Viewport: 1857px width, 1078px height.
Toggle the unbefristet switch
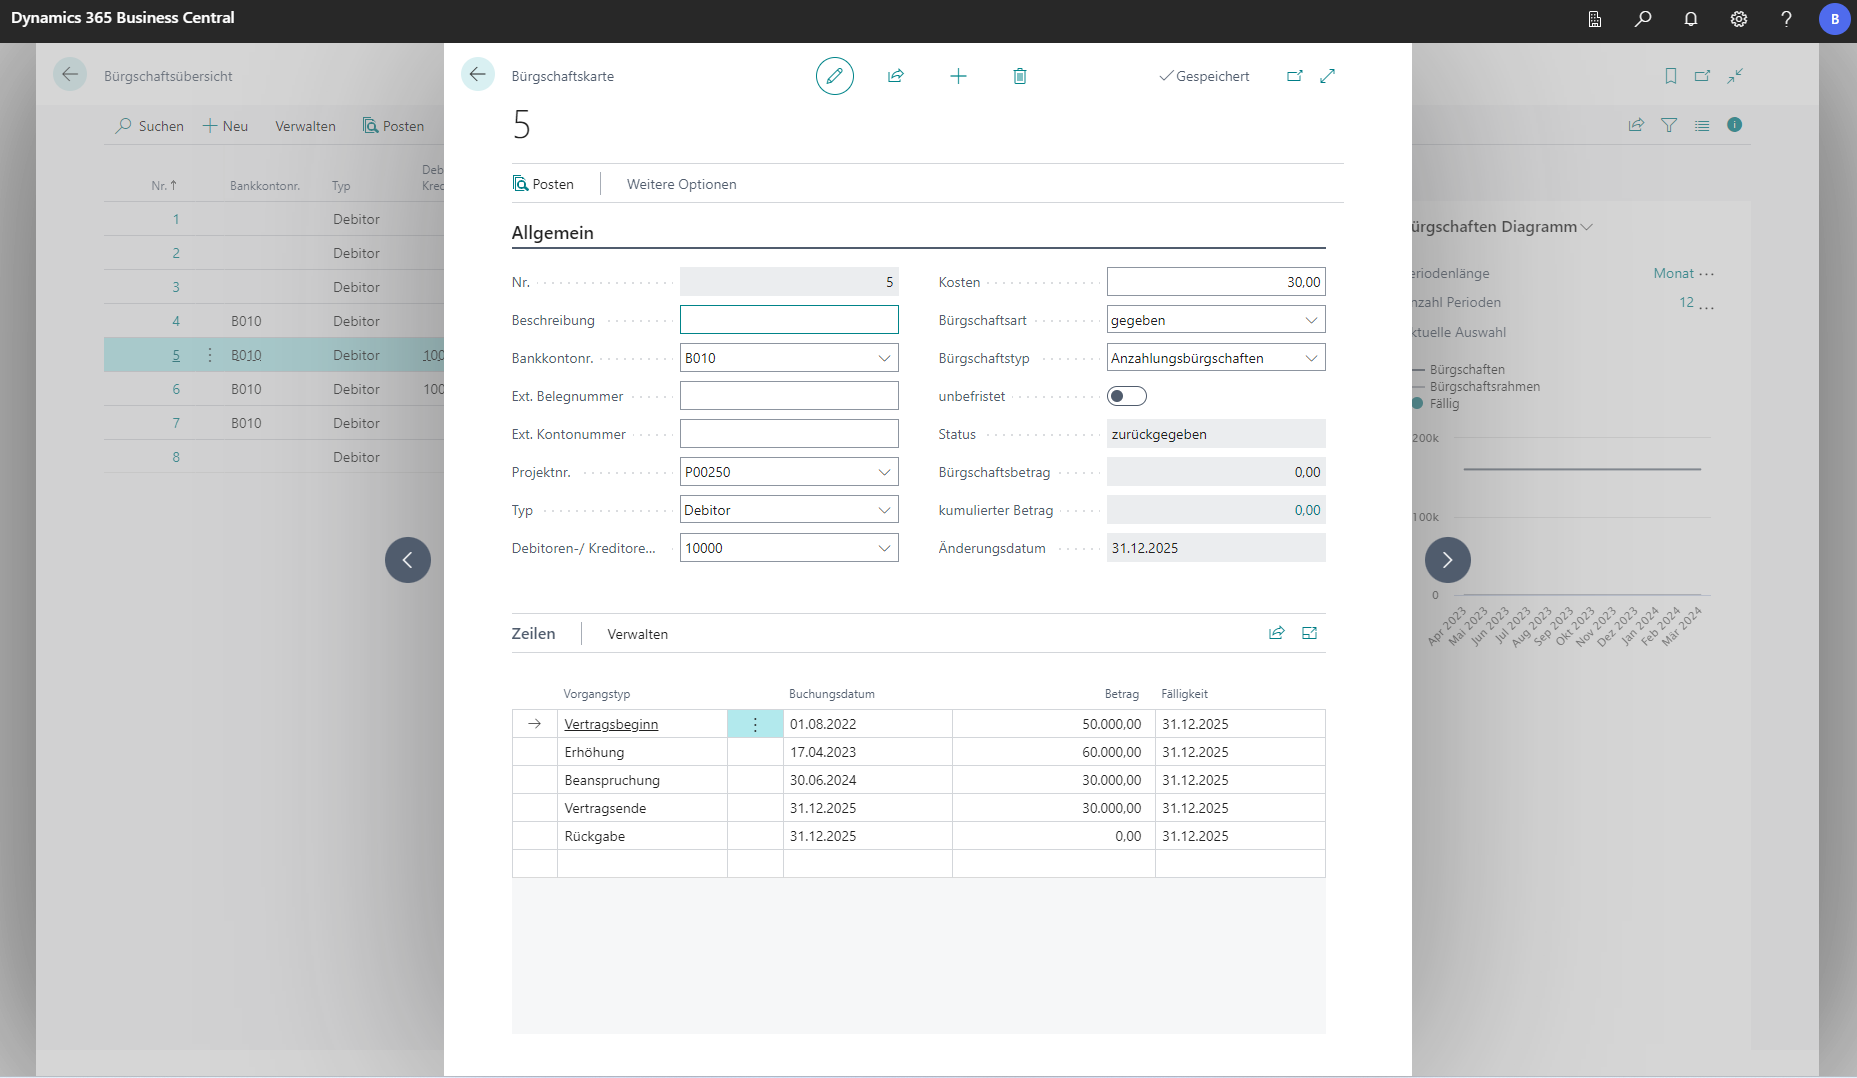point(1126,396)
